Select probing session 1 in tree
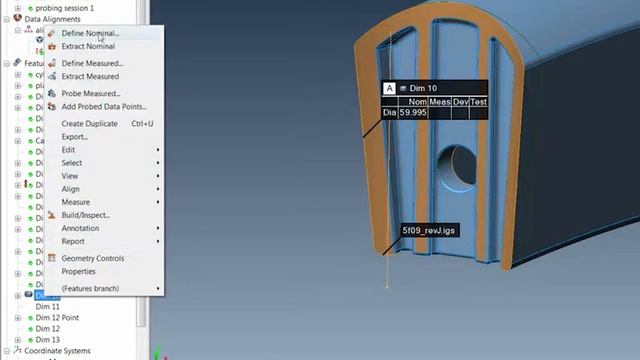 [x=64, y=8]
